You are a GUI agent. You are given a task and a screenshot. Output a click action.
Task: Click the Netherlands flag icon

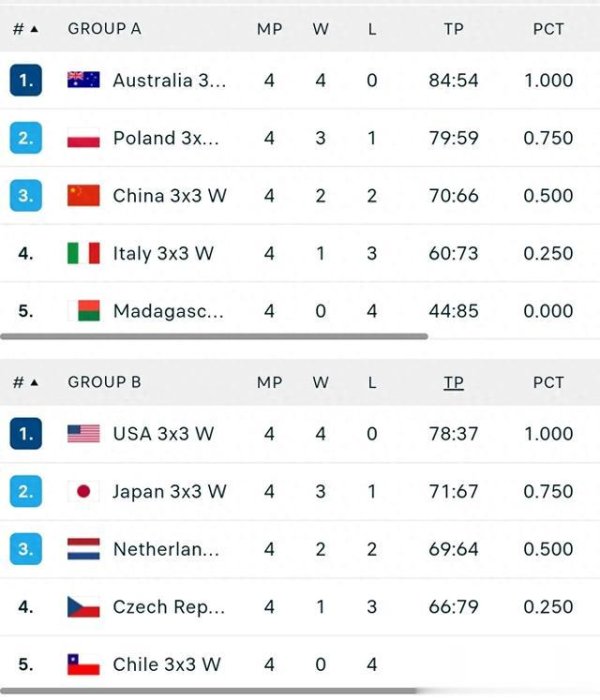[83, 549]
